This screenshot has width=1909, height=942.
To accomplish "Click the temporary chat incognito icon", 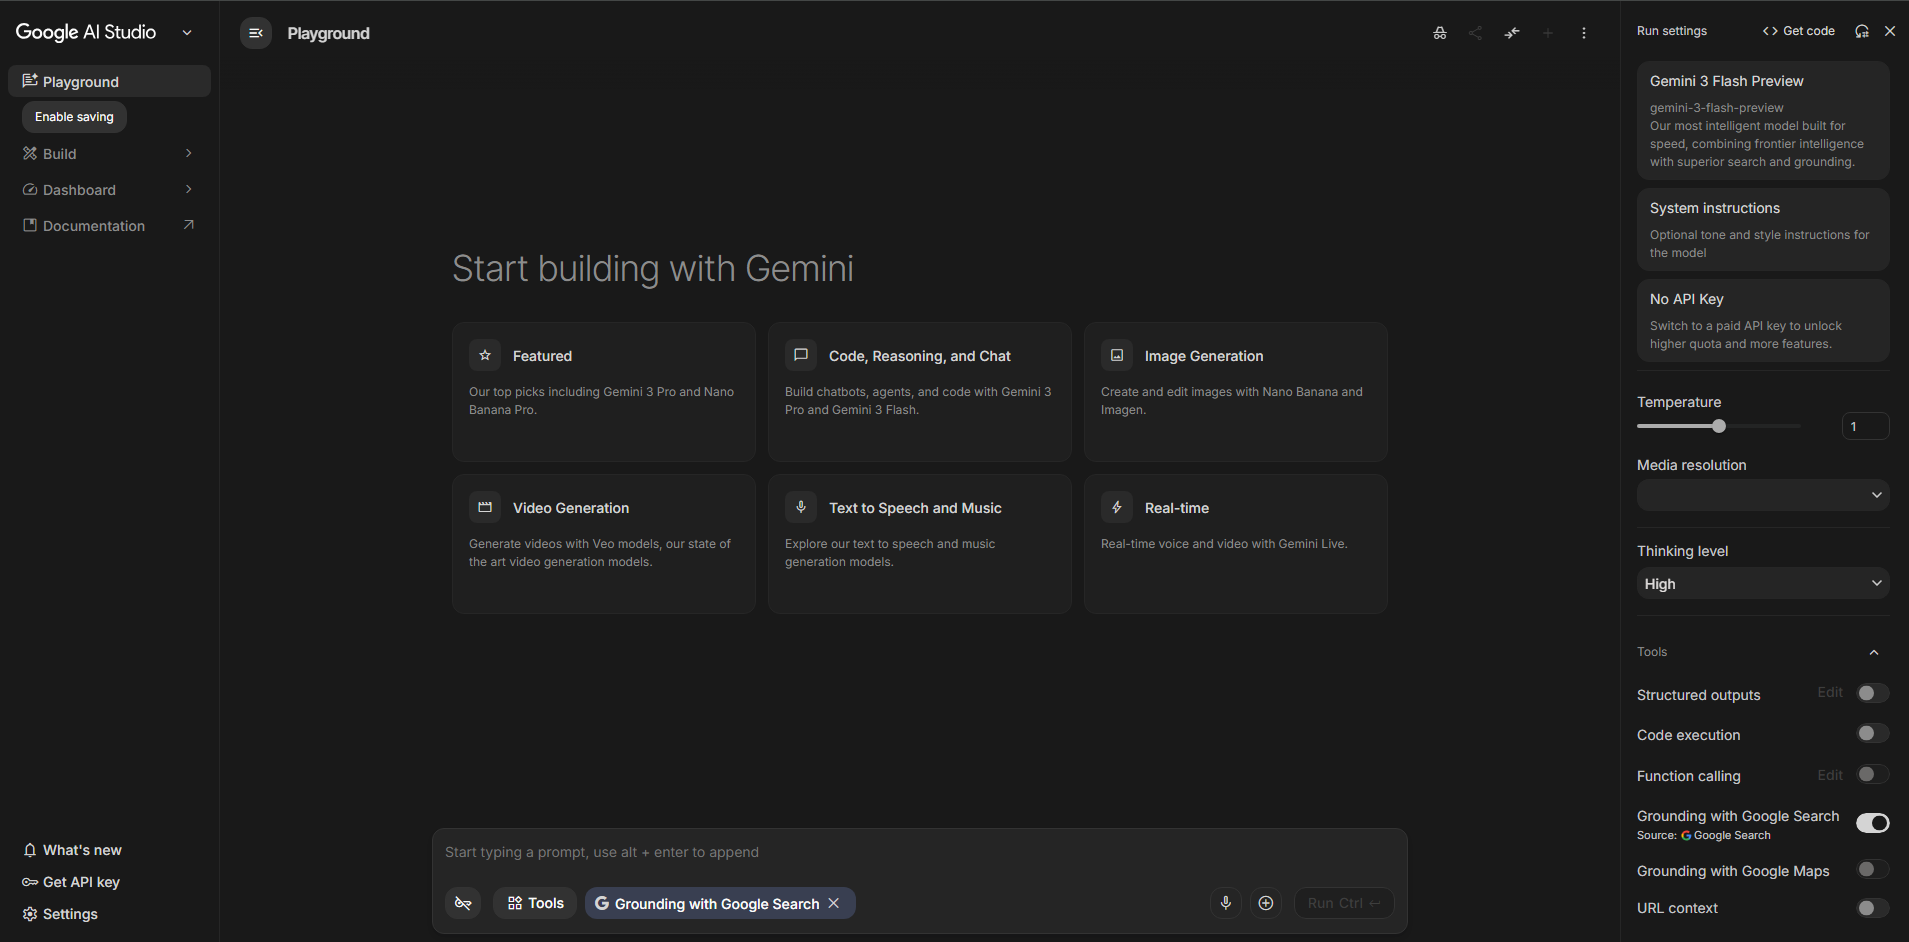I will tap(1440, 33).
